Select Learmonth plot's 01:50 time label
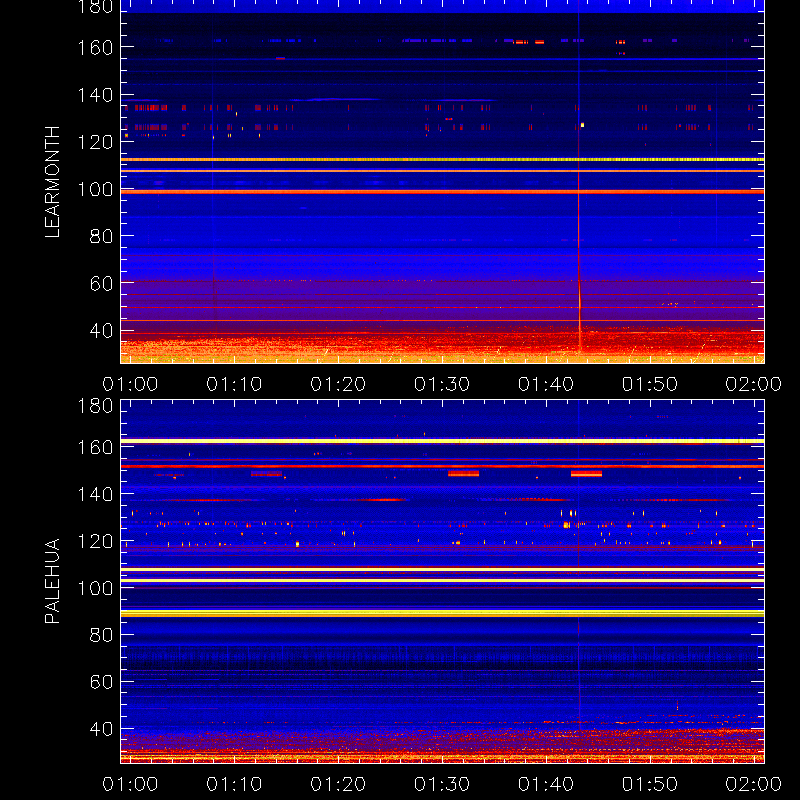The image size is (800, 800). tap(650, 384)
